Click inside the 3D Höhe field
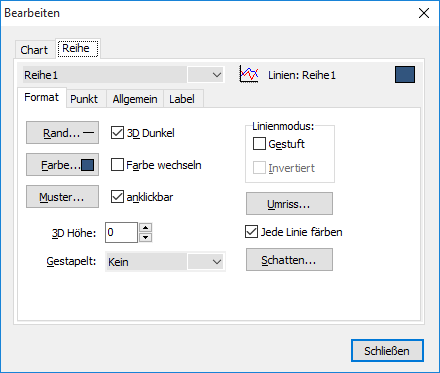The height and width of the screenshot is (373, 440). pyautogui.click(x=121, y=232)
